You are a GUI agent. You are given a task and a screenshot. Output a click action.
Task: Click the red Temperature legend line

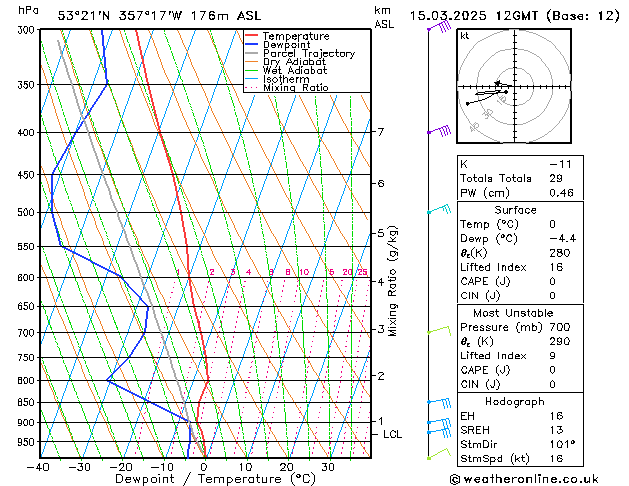click(x=252, y=36)
